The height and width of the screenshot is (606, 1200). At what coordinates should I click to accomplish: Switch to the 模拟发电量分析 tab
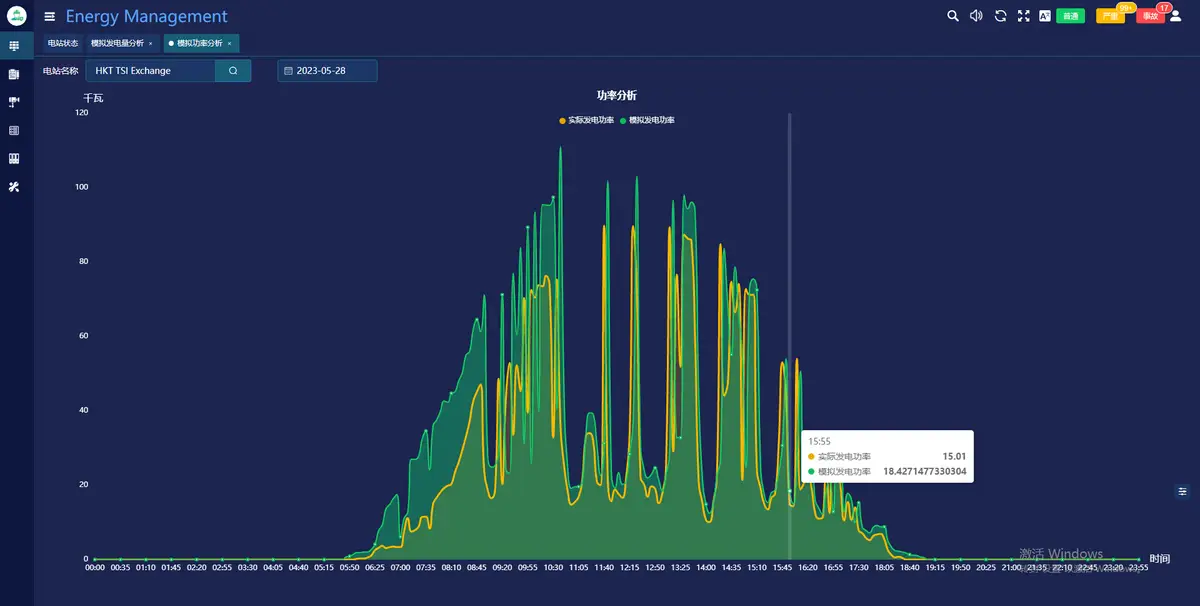(117, 44)
